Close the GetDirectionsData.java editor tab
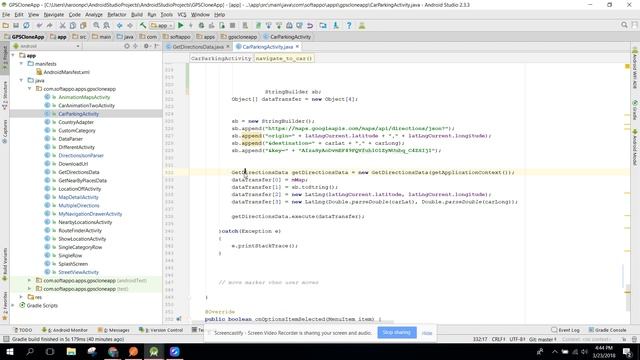640x360 pixels. tap(228, 47)
